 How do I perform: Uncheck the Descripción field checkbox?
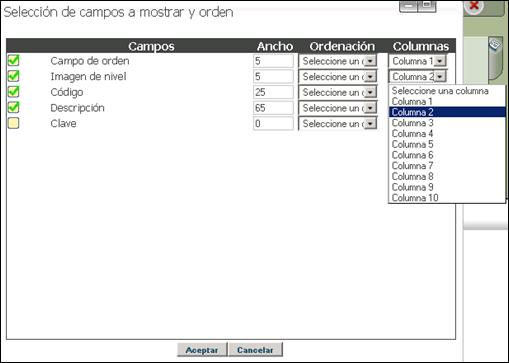point(14,108)
